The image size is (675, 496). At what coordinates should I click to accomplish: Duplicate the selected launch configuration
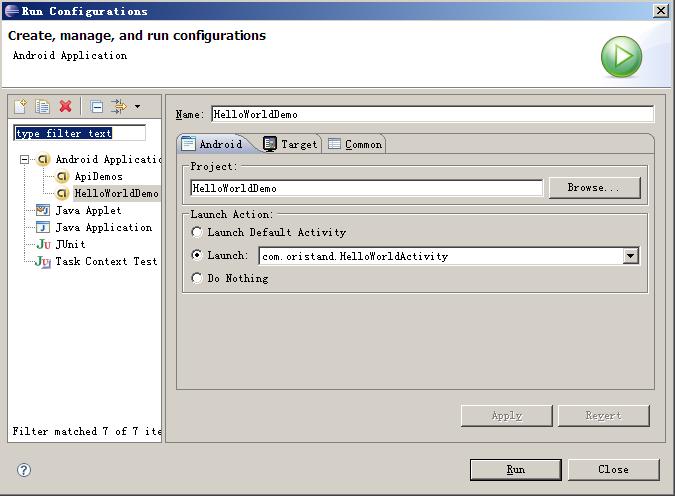[x=42, y=106]
